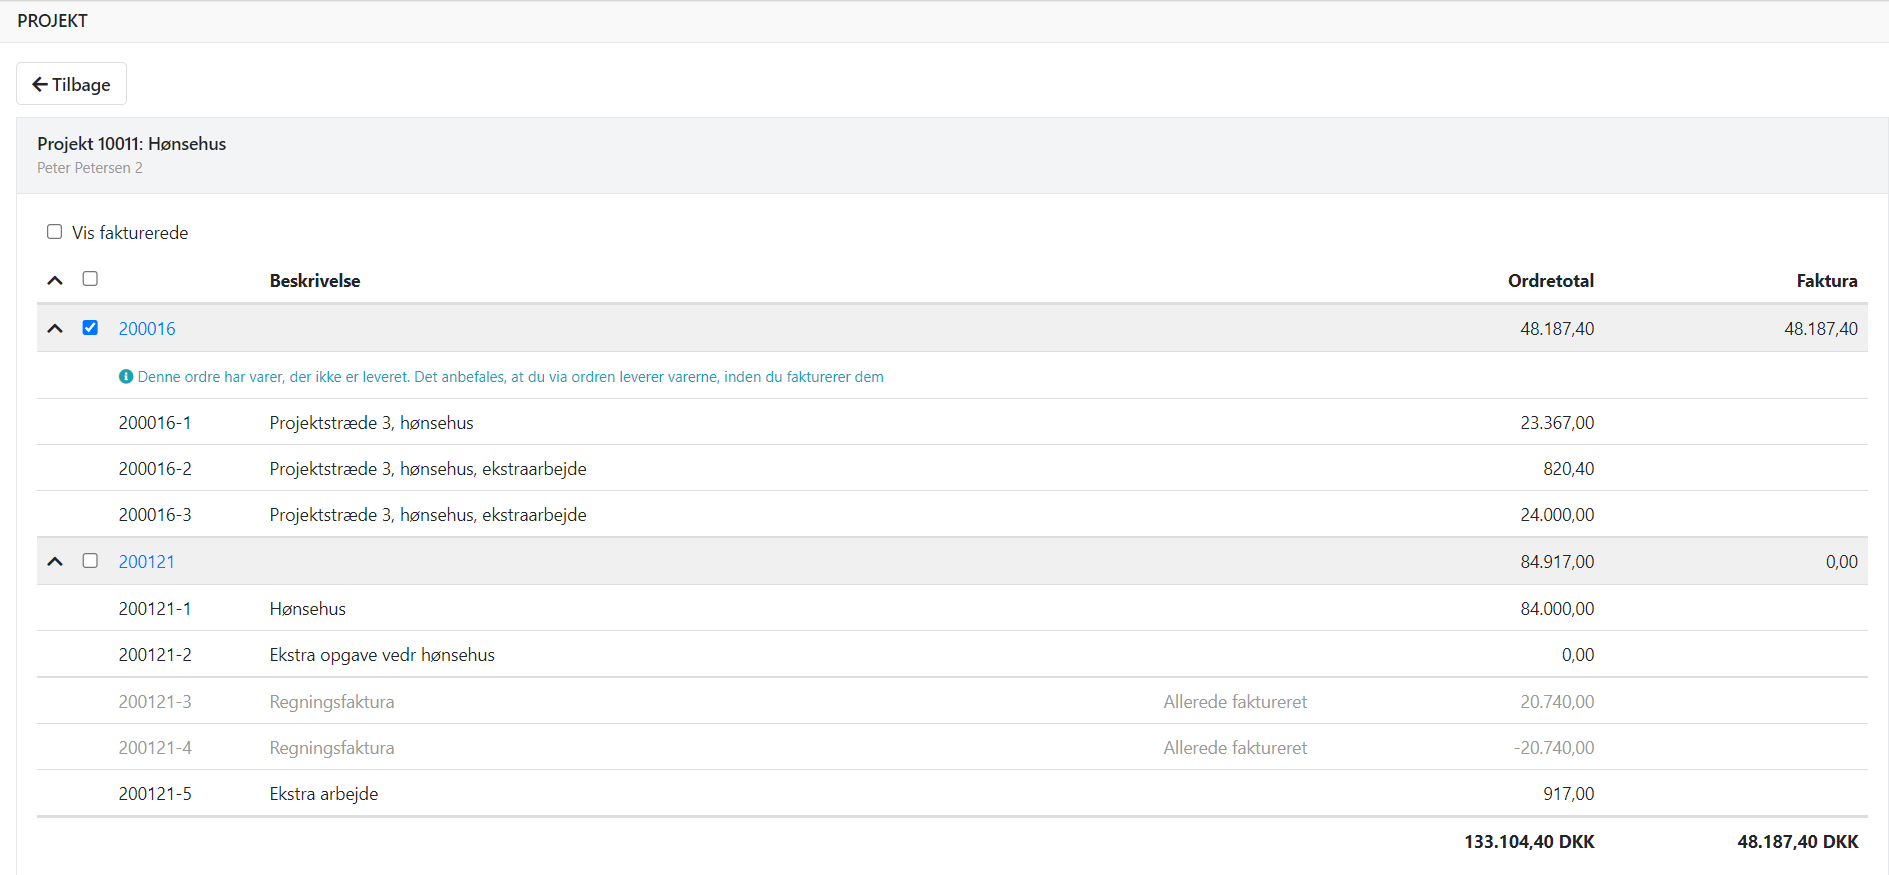1889x875 pixels.
Task: Open order 200121 link
Action: (x=147, y=562)
